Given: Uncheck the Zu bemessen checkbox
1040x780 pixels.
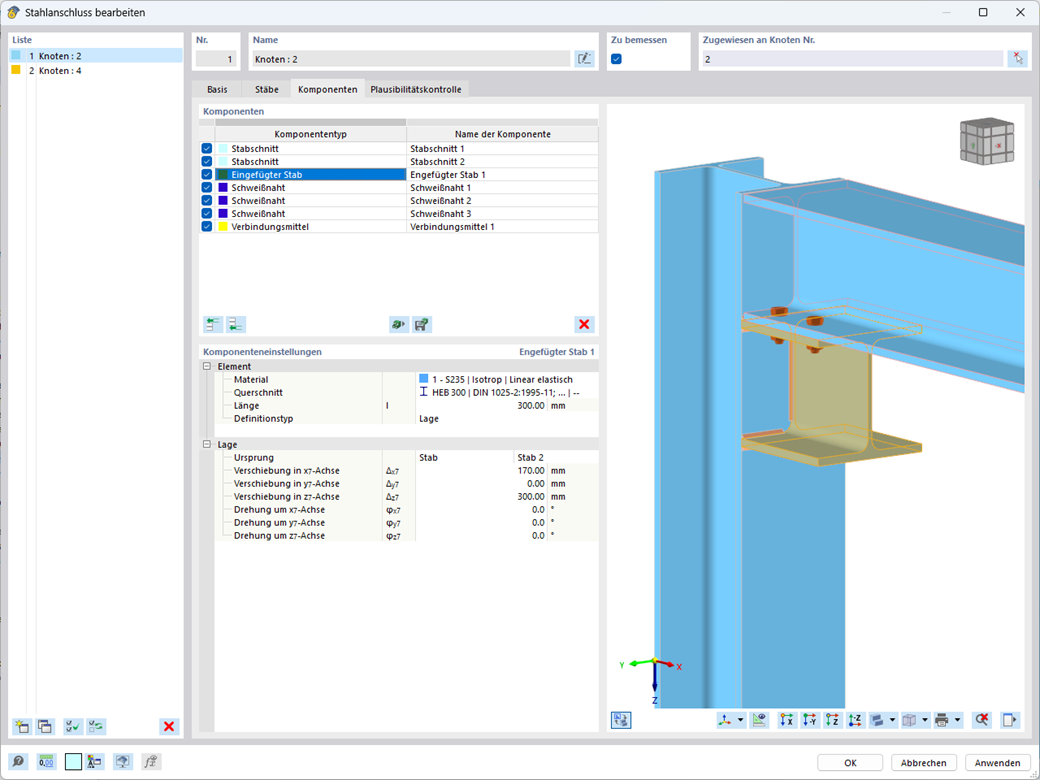Looking at the screenshot, I should 616,59.
